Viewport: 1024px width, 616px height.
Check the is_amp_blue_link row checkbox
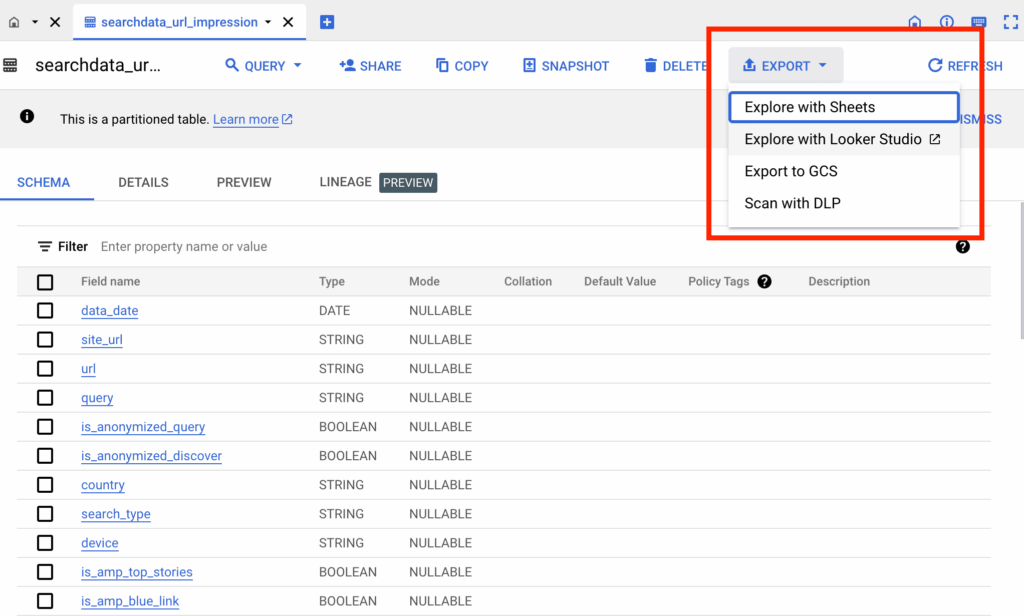point(45,601)
